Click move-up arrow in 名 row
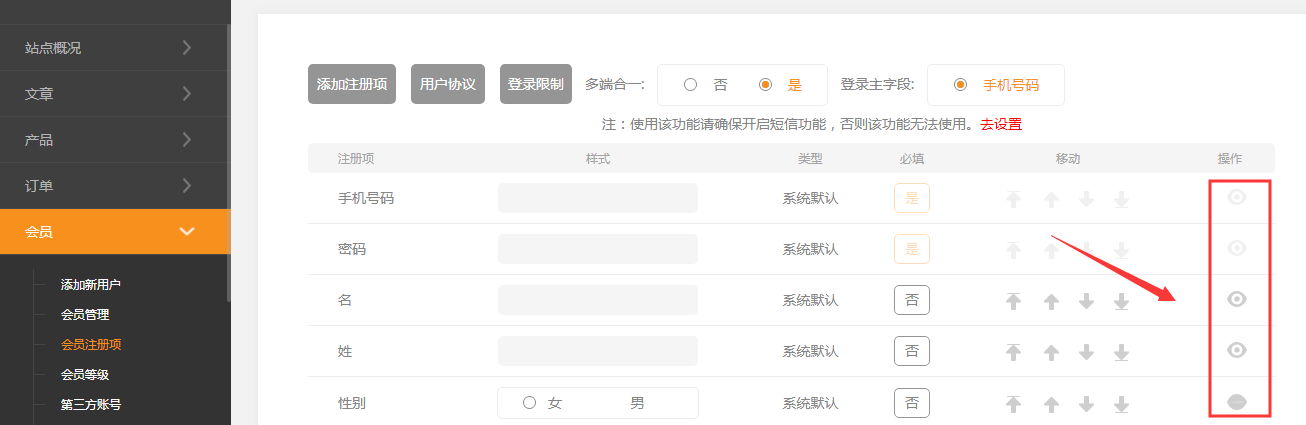The height and width of the screenshot is (425, 1306). tap(1051, 301)
